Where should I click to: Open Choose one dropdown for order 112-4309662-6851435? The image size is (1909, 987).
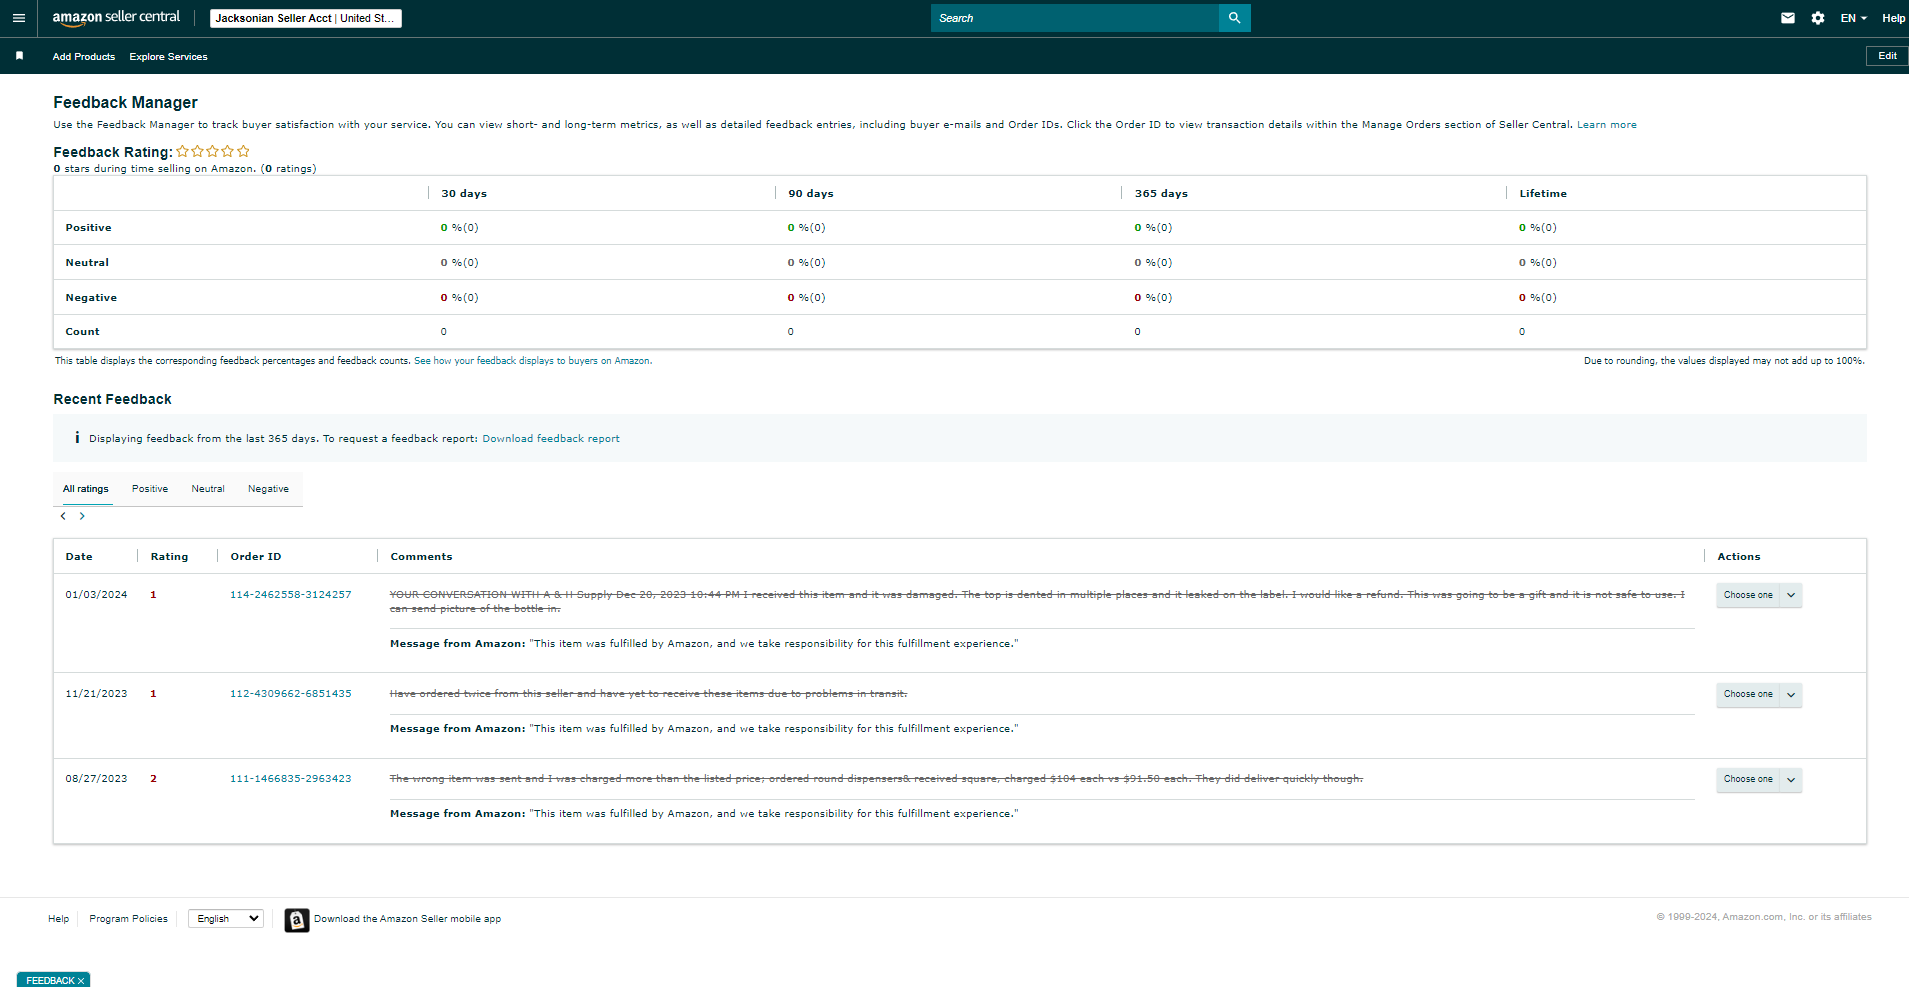point(1759,694)
